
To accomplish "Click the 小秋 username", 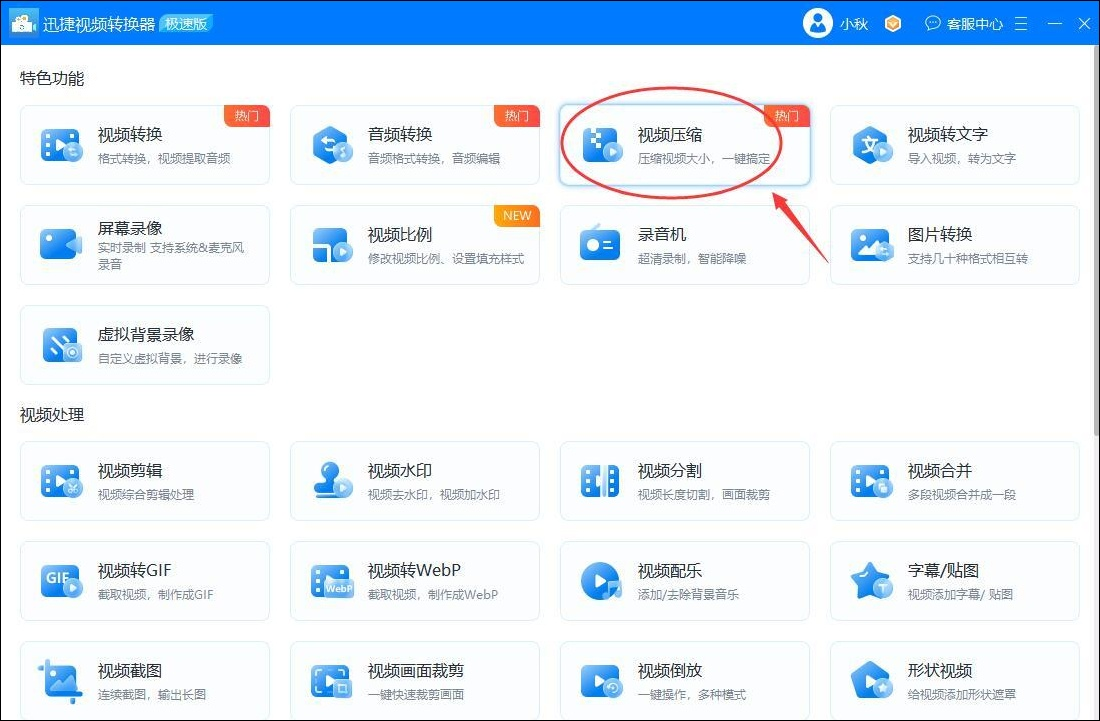I will [854, 24].
